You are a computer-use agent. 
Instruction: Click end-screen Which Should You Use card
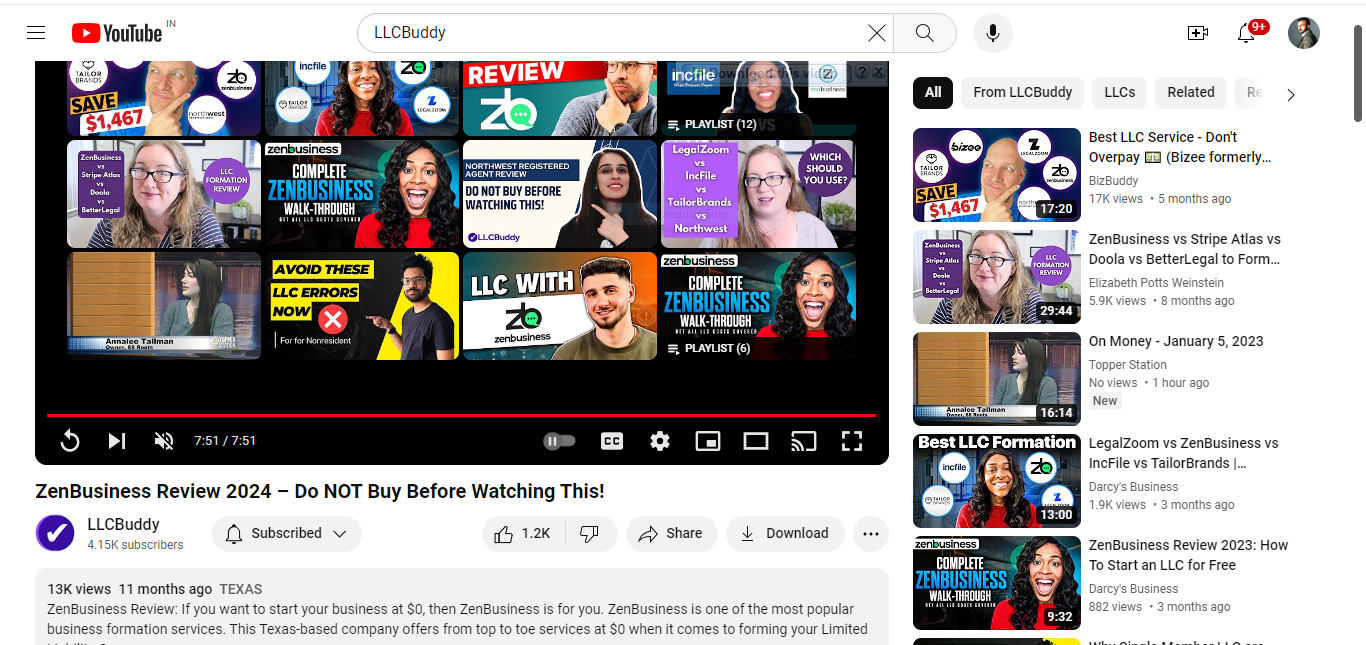pyautogui.click(x=758, y=194)
